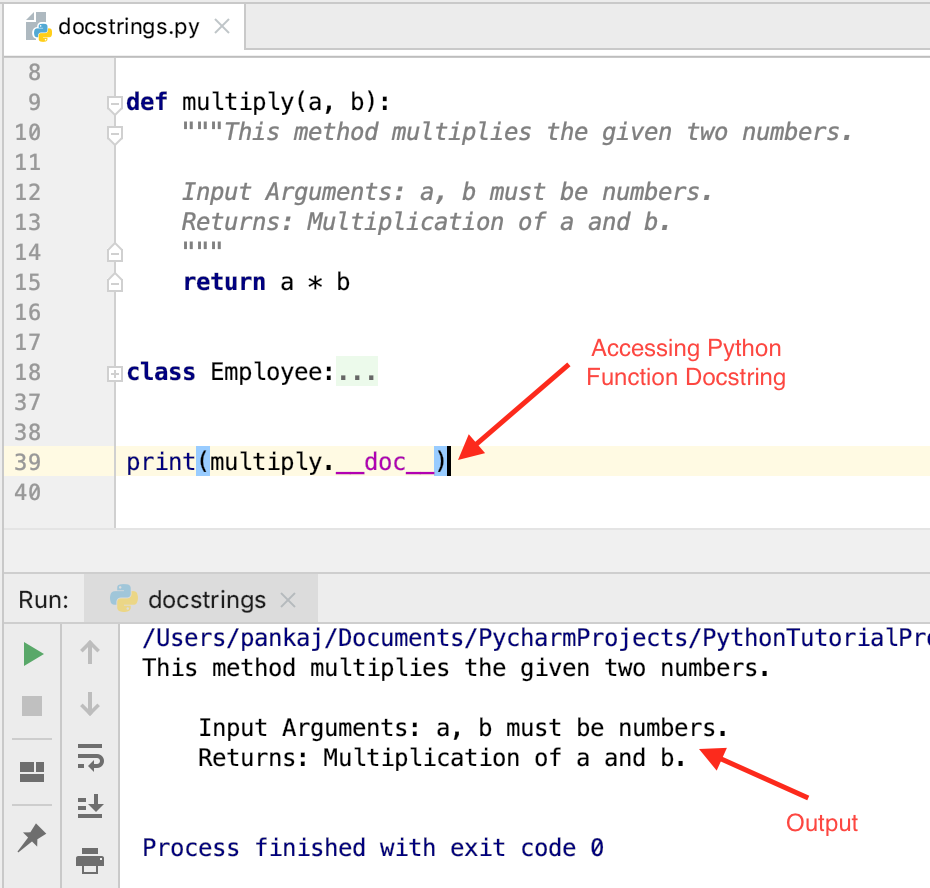The image size is (930, 888).
Task: Click the Scroll to End console icon
Action: click(x=89, y=806)
